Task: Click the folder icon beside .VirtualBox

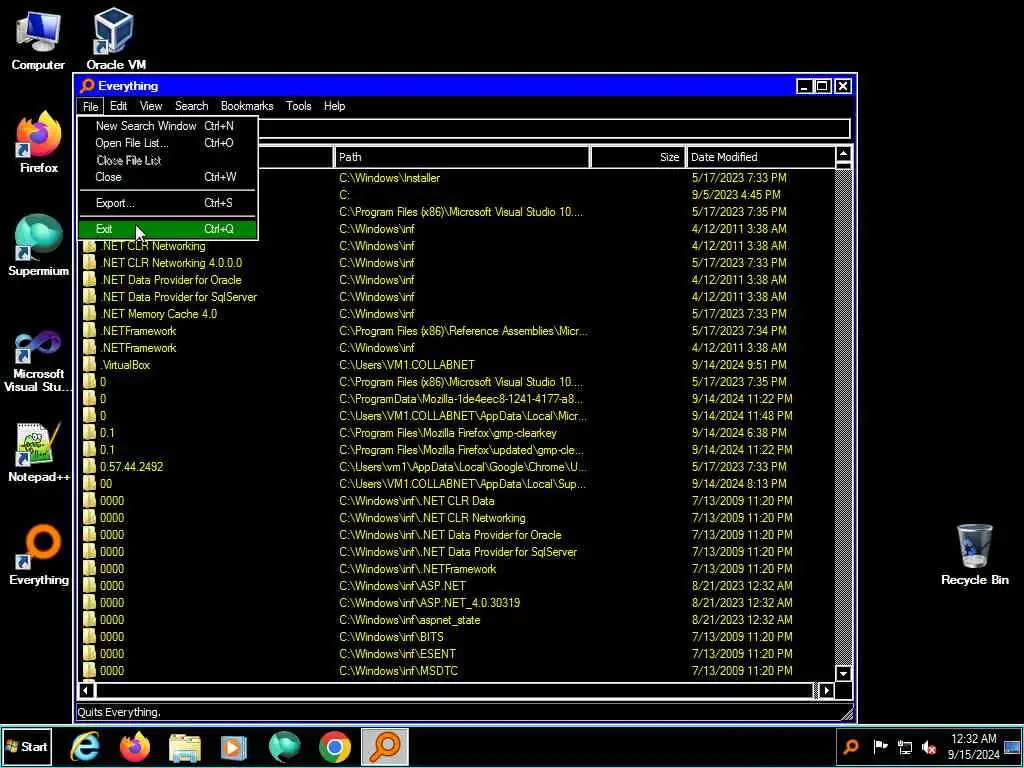Action: (89, 364)
